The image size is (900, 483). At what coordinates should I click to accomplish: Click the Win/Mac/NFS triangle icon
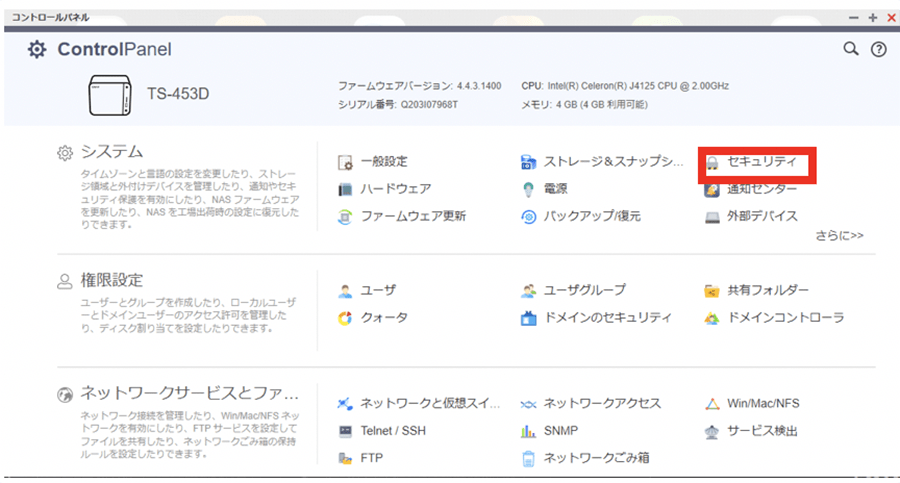(712, 404)
